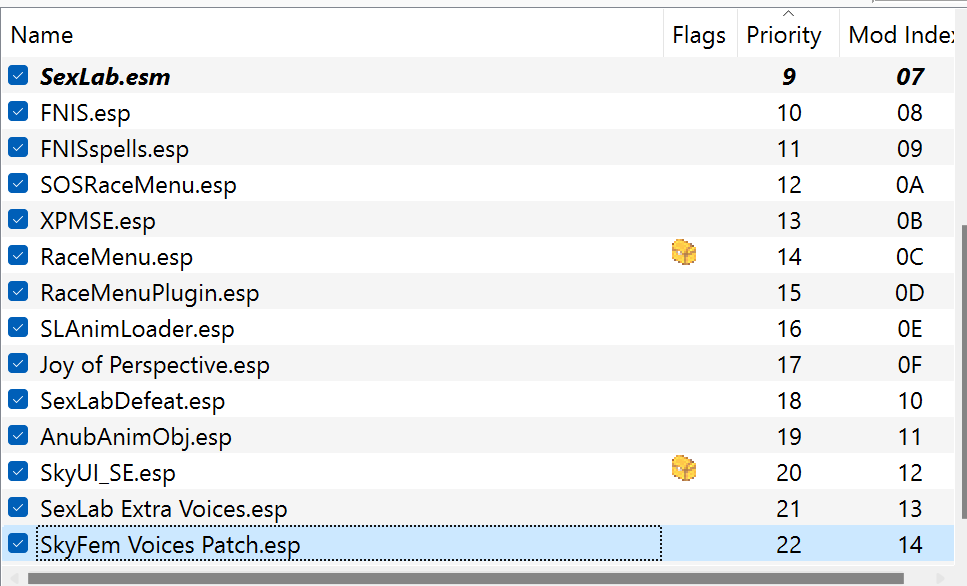Screen dimensions: 967x586
Task: Click the horizontal scrollbar thumb of plugin list
Action: click(466, 579)
